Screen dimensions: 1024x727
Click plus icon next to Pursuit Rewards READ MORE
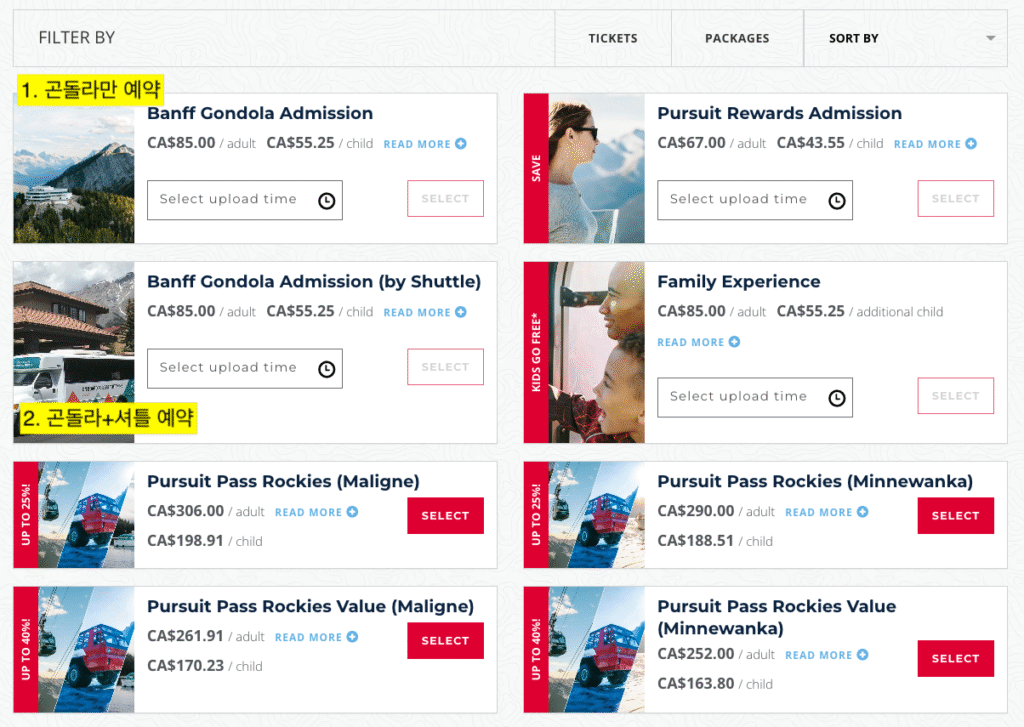click(x=971, y=144)
